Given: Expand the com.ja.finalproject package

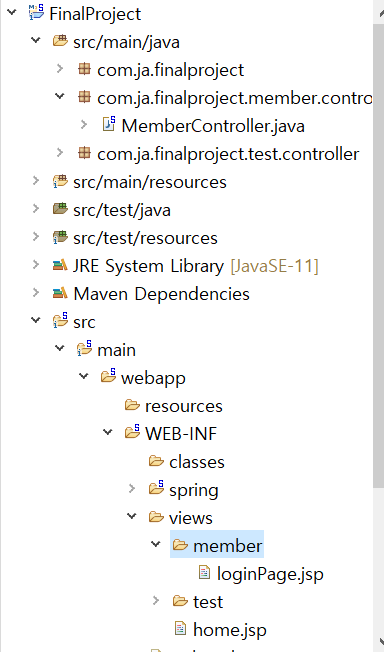Looking at the screenshot, I should tap(60, 69).
